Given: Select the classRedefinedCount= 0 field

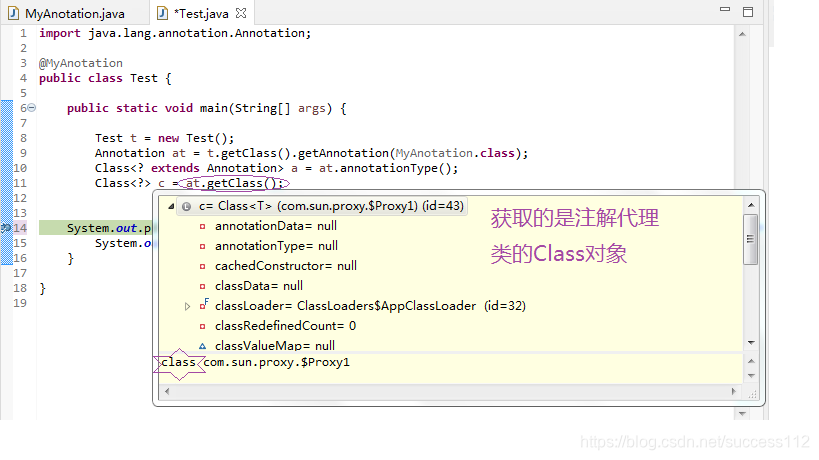Looking at the screenshot, I should pyautogui.click(x=285, y=326).
